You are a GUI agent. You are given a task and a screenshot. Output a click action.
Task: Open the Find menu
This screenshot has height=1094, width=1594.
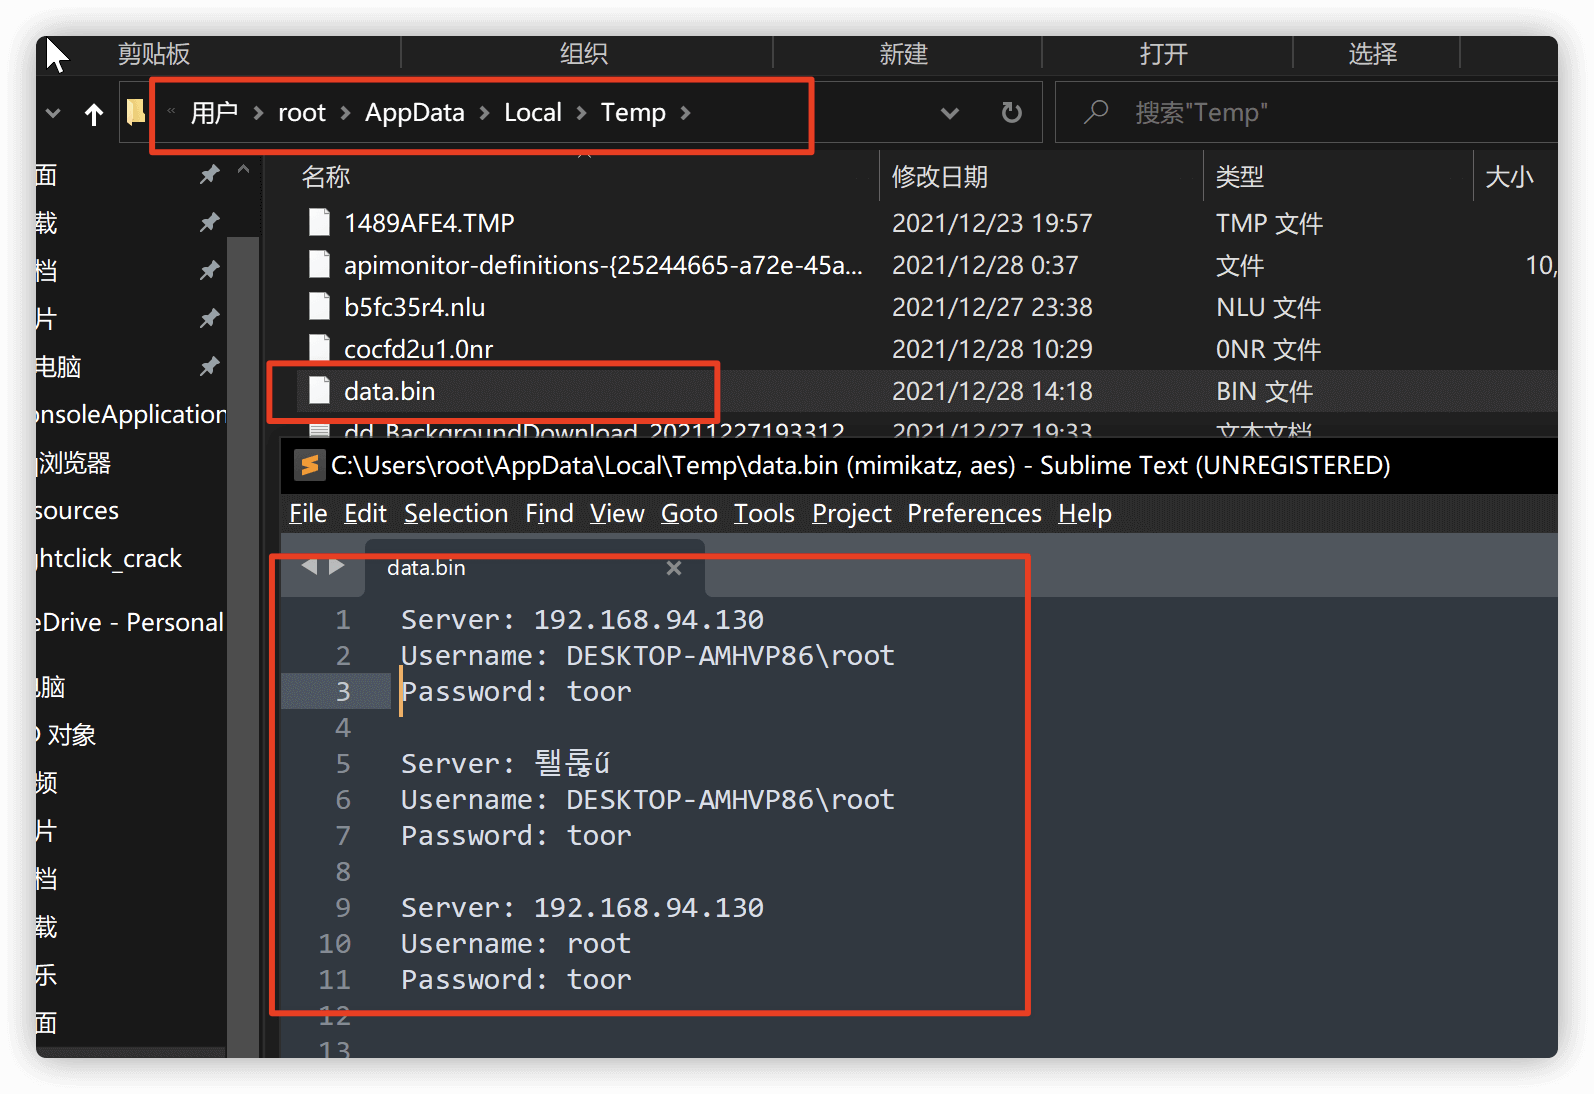(x=549, y=513)
